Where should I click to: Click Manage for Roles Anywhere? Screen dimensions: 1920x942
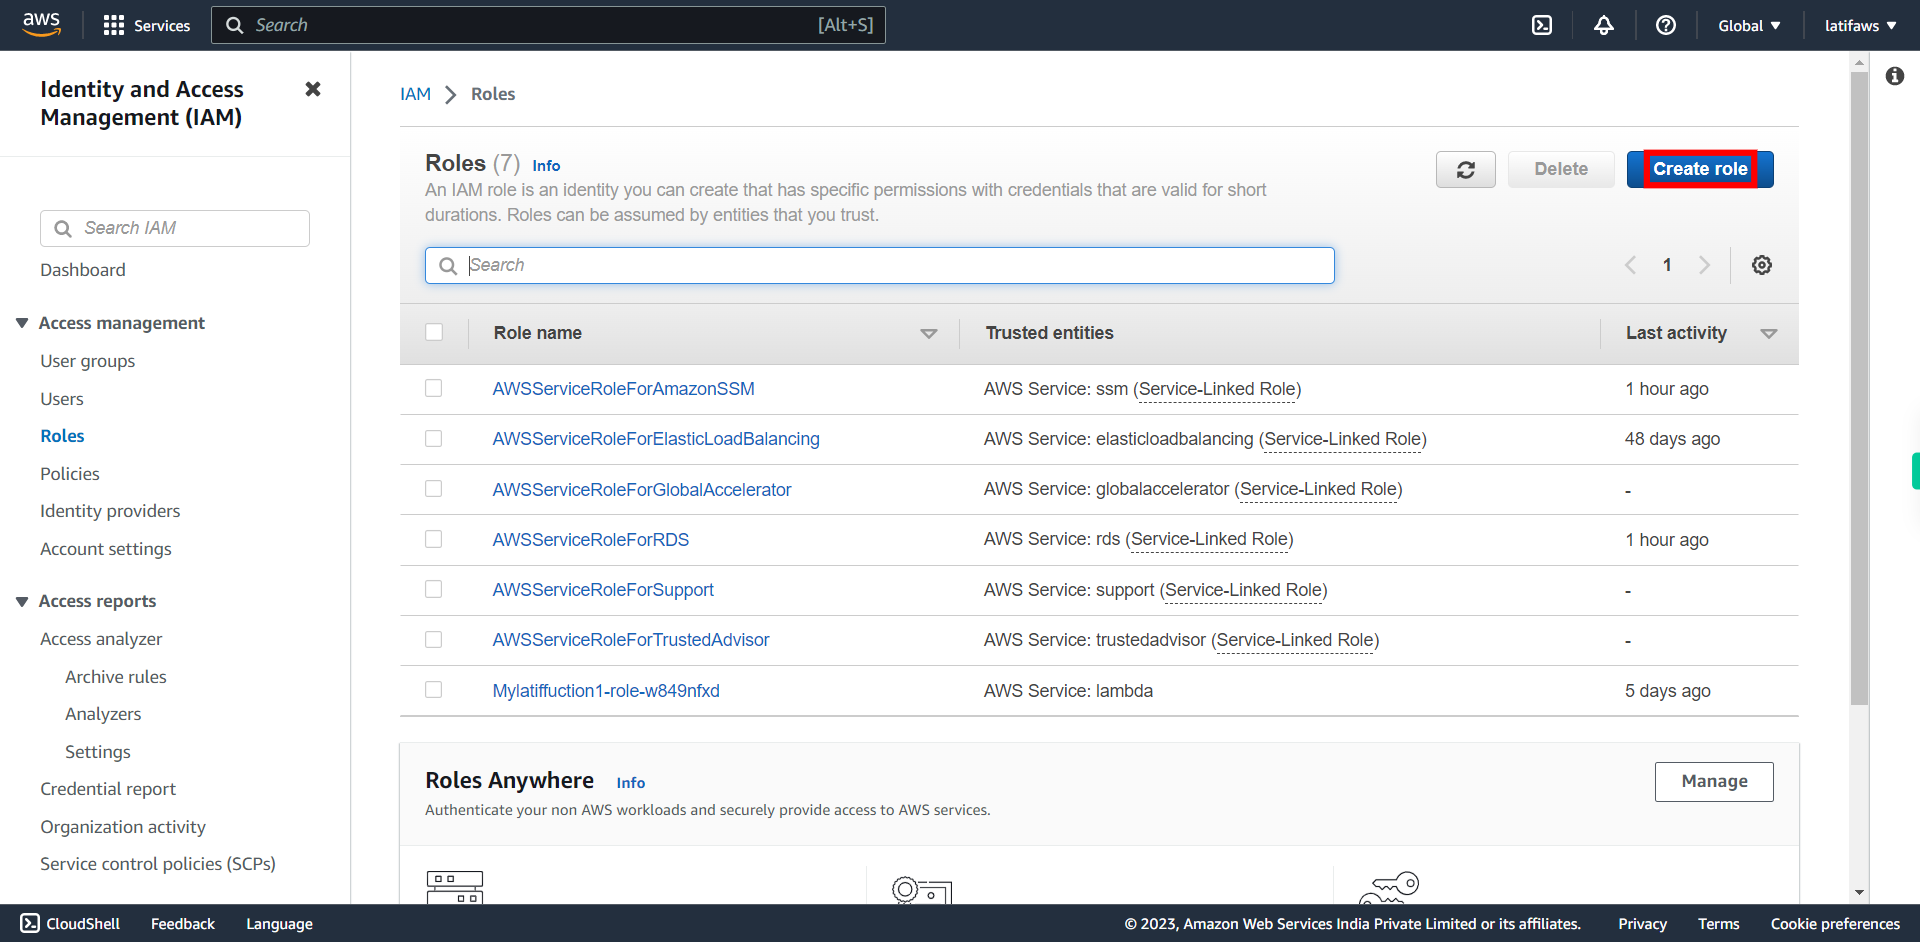coord(1714,782)
